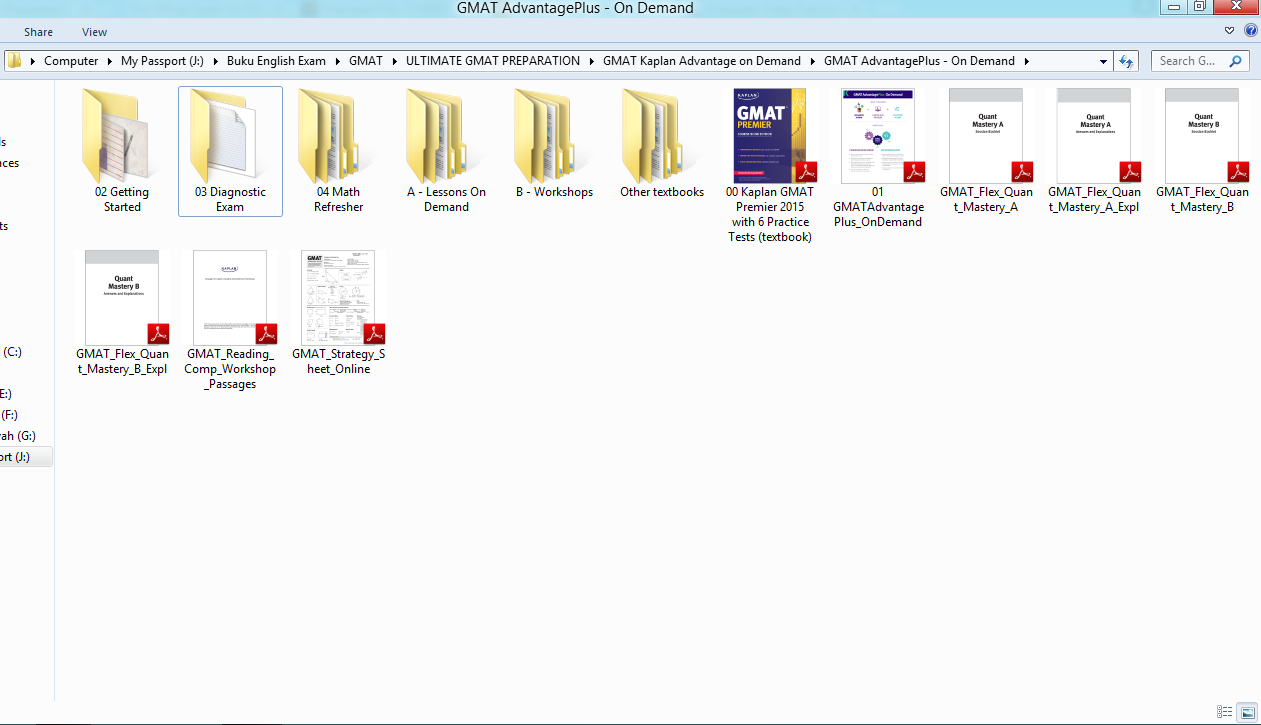Expand the ribbon with the chevron
Viewport: 1261px width, 725px height.
click(1232, 31)
